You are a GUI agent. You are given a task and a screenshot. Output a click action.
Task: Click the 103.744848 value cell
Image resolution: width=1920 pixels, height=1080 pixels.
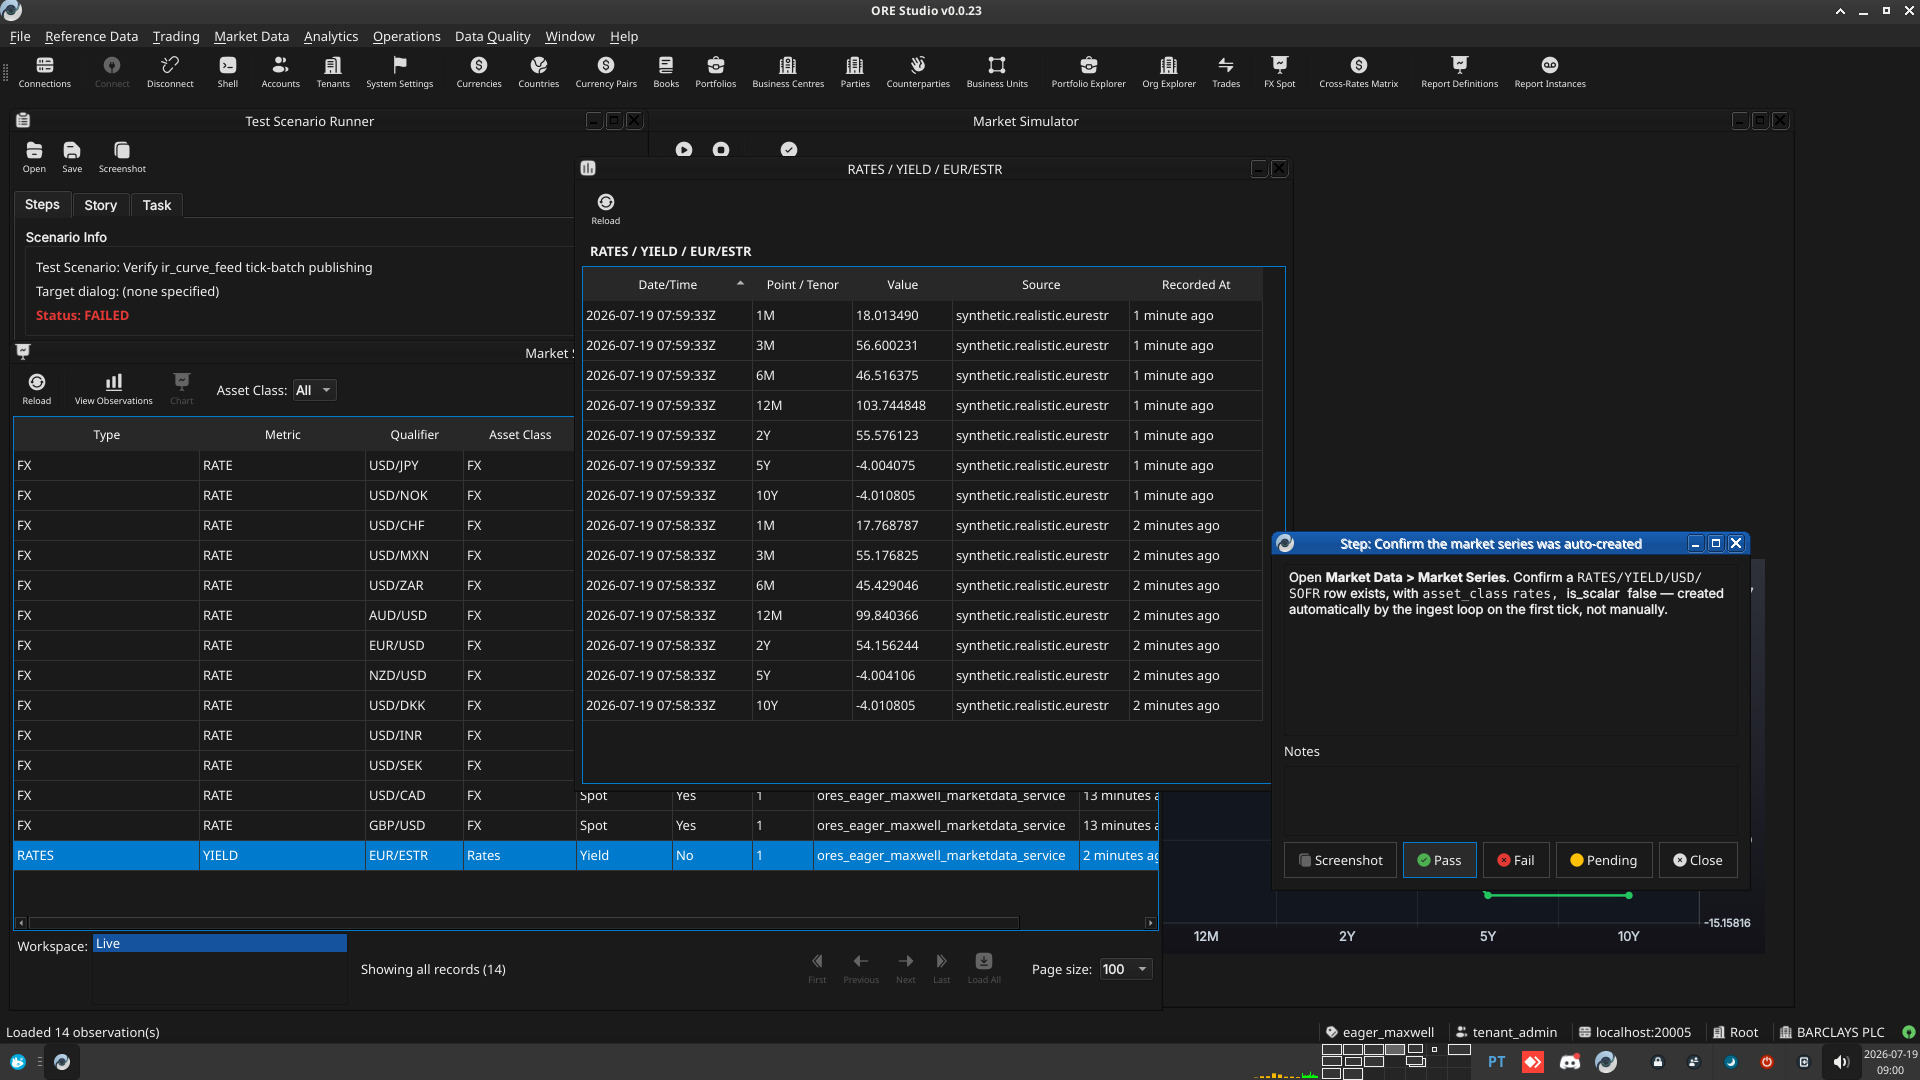(x=902, y=405)
